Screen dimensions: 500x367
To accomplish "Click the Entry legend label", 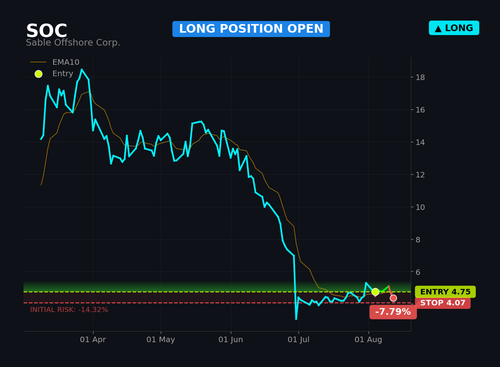I will 63,73.
